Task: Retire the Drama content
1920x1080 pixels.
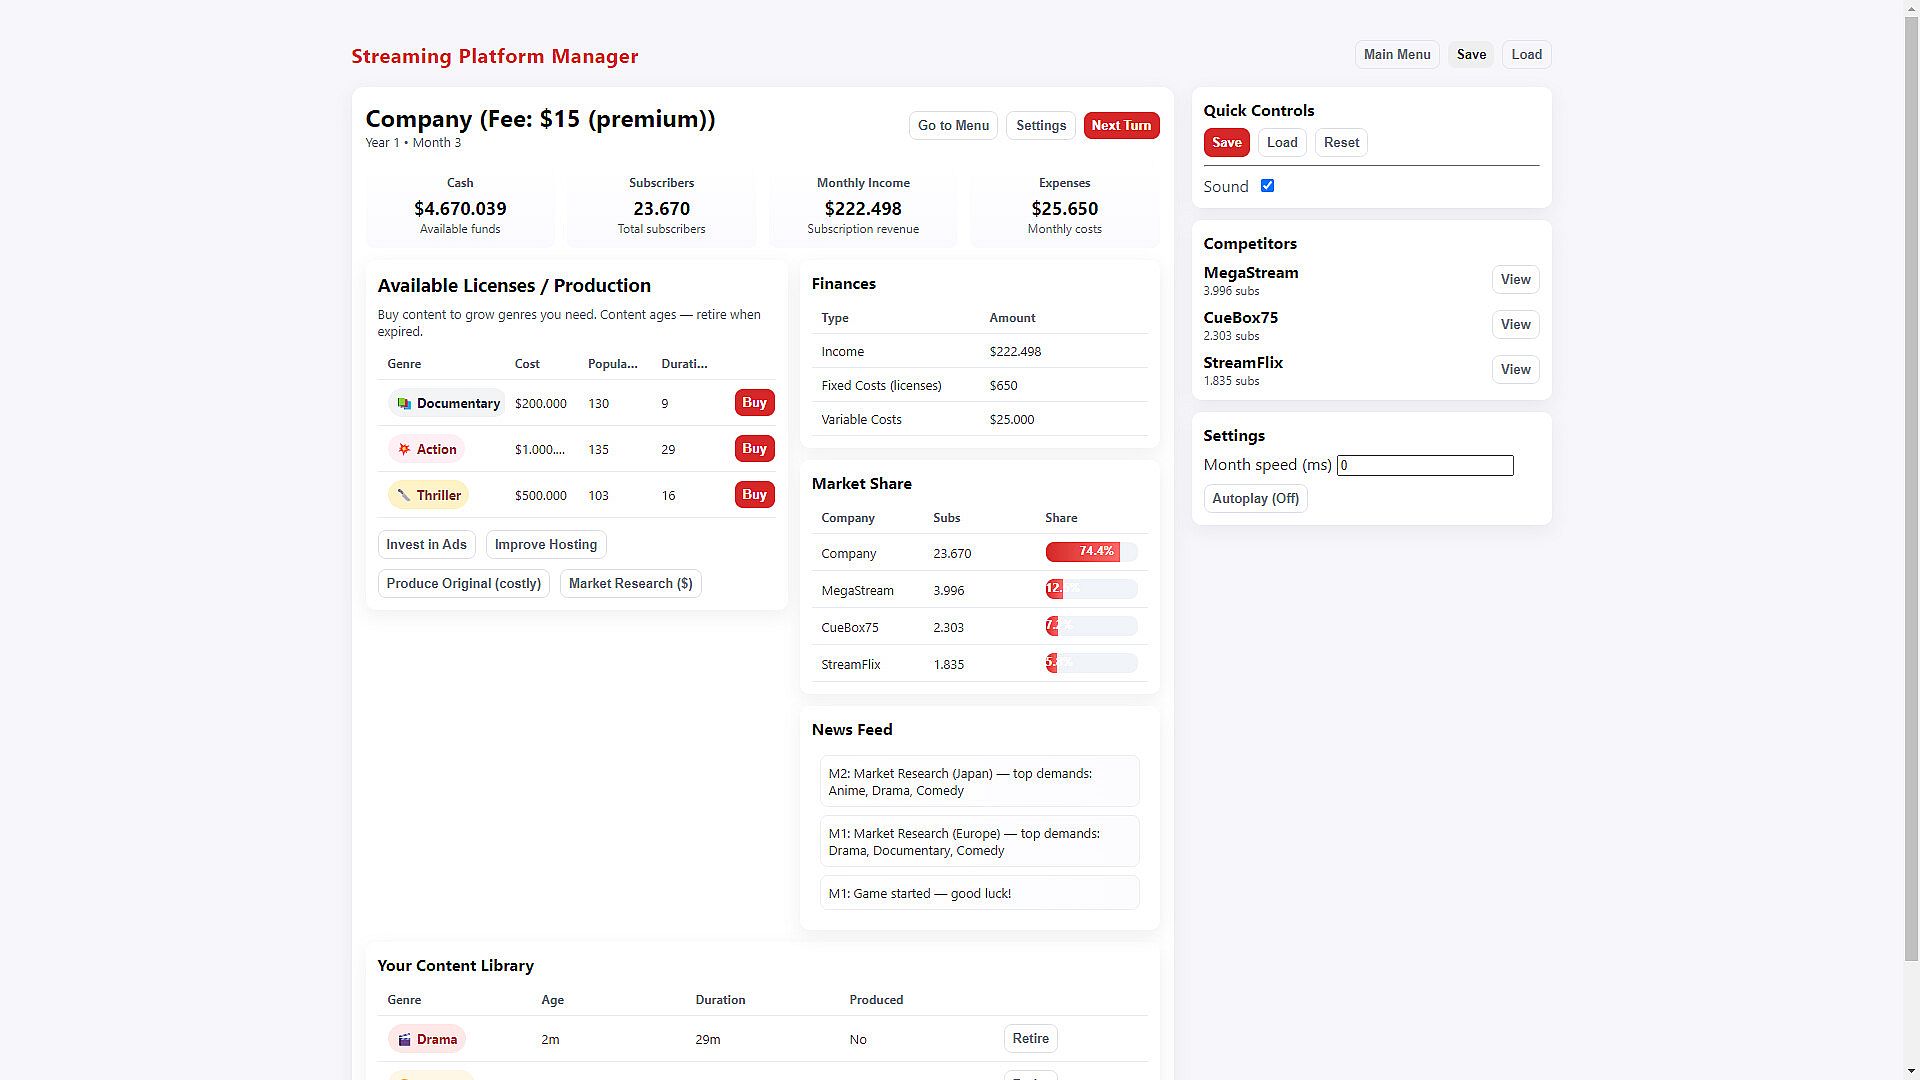Action: click(x=1030, y=1039)
